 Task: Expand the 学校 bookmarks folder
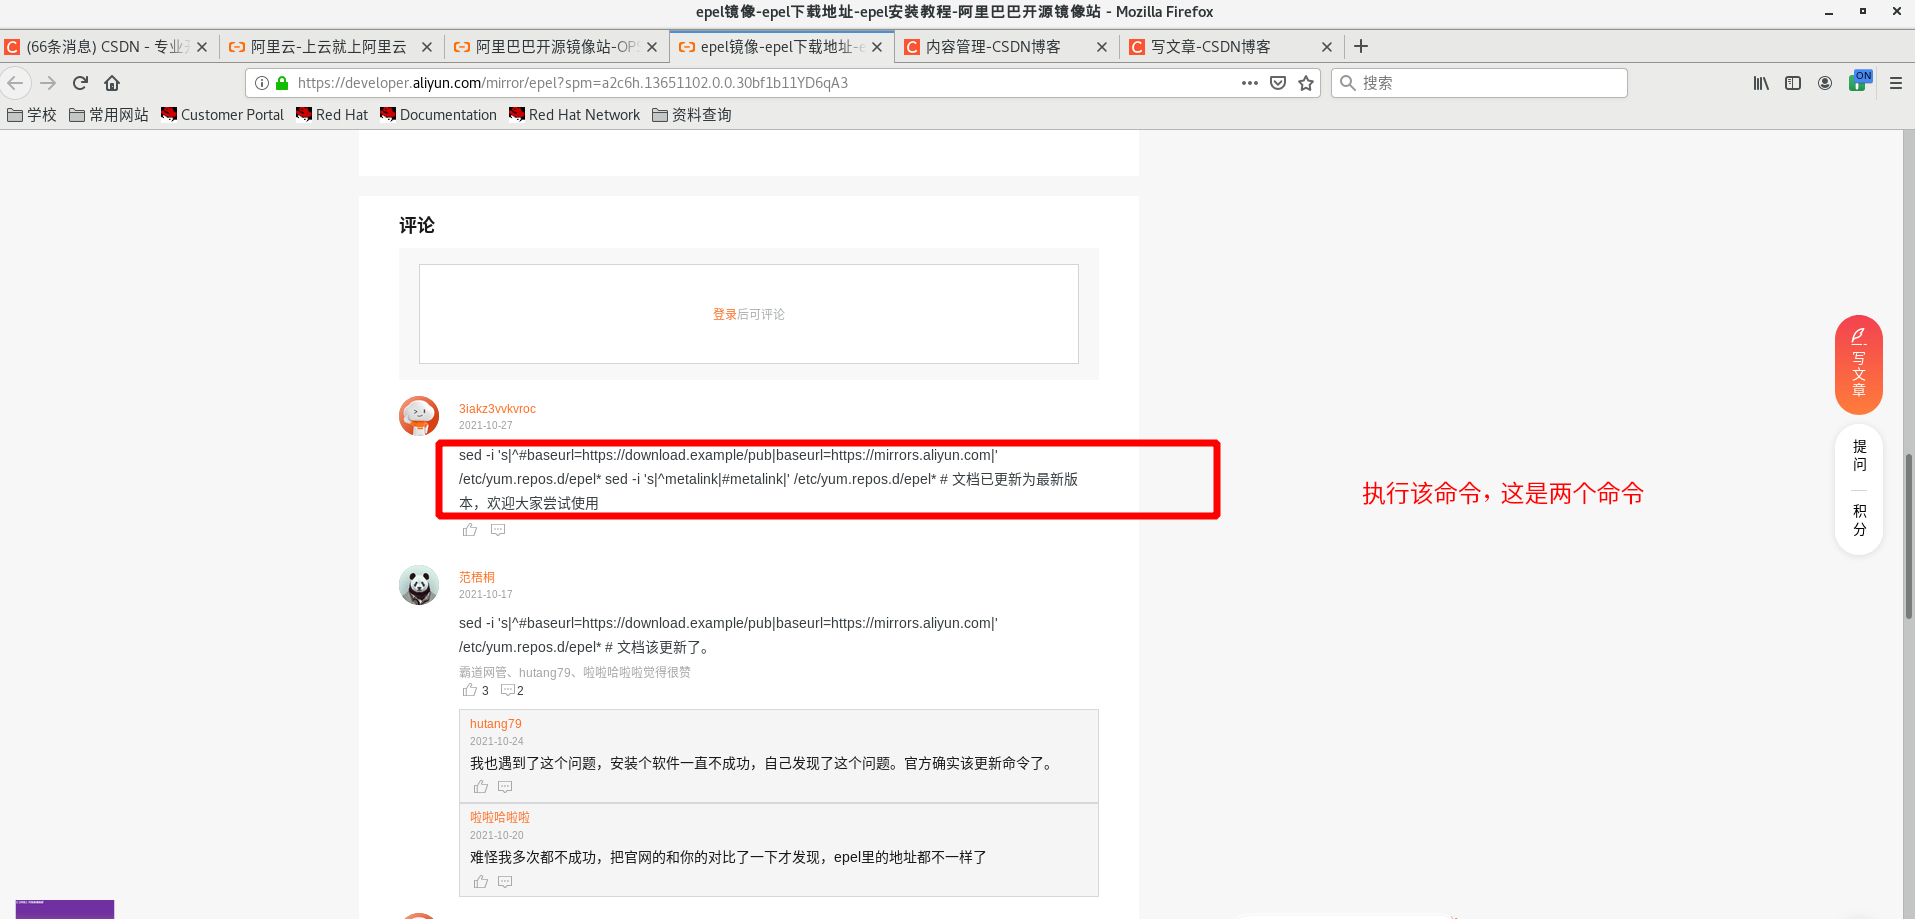(33, 114)
